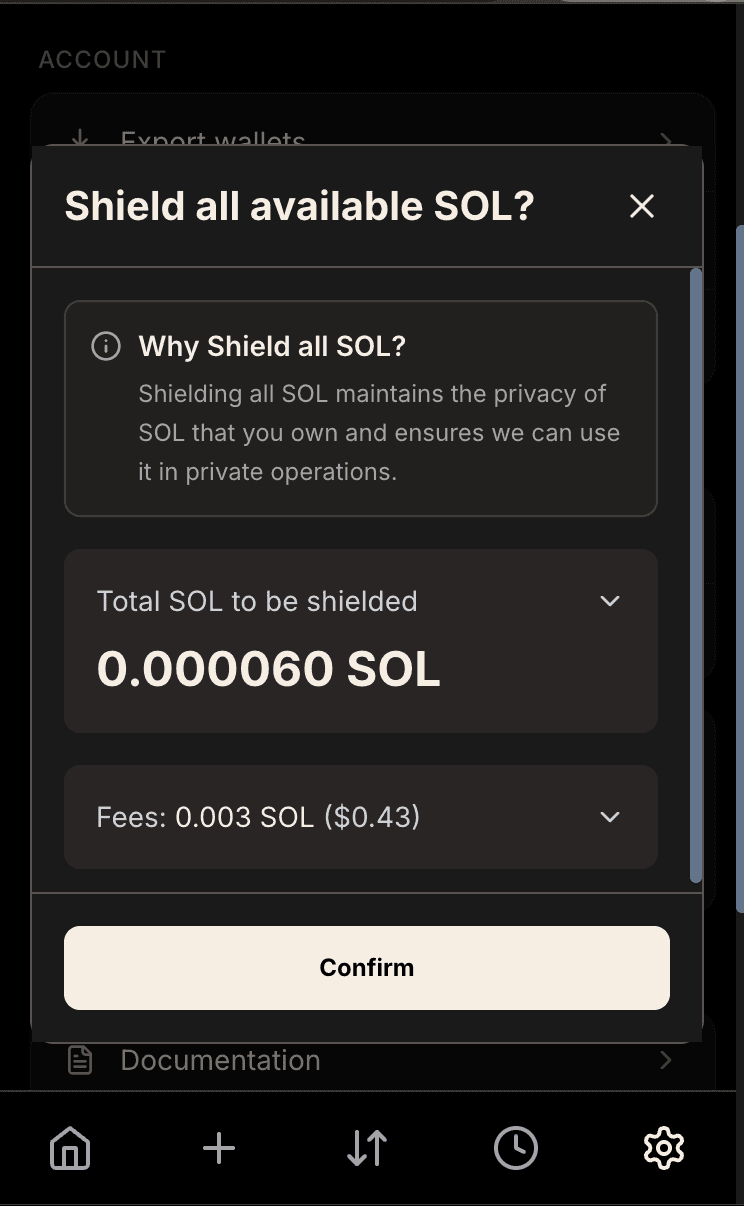Image resolution: width=744 pixels, height=1206 pixels.
Task: Open settings with the gear icon
Action: [x=663, y=1148]
